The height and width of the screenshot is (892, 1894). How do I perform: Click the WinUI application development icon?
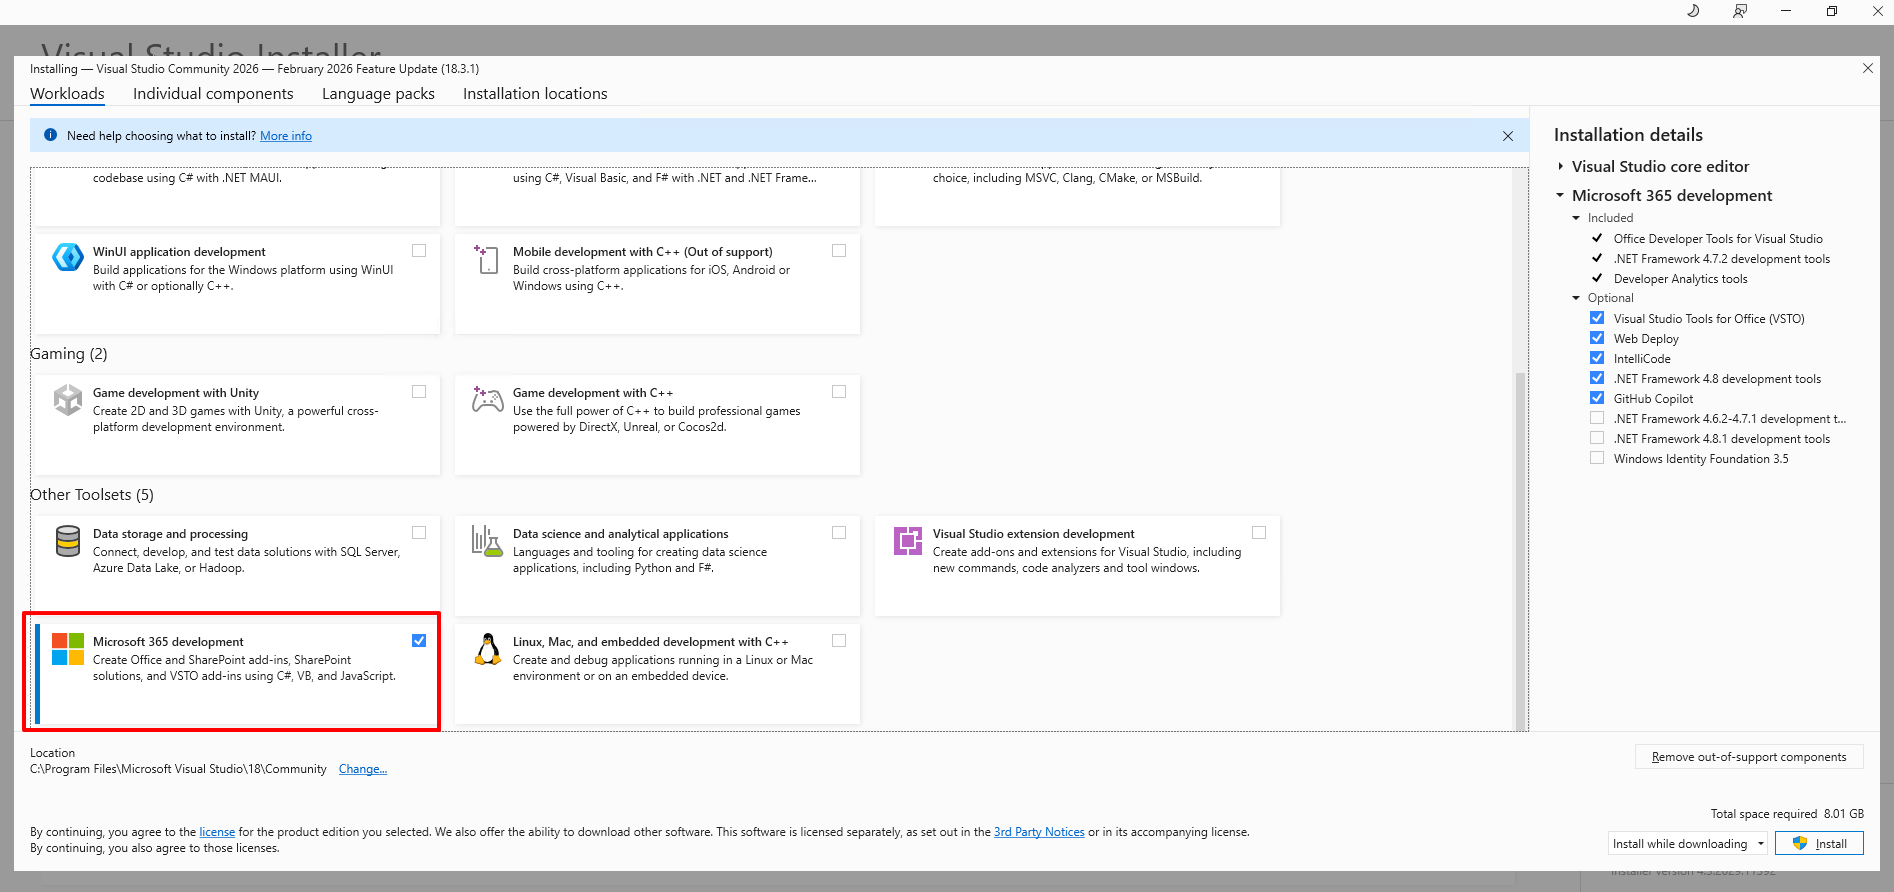(68, 258)
